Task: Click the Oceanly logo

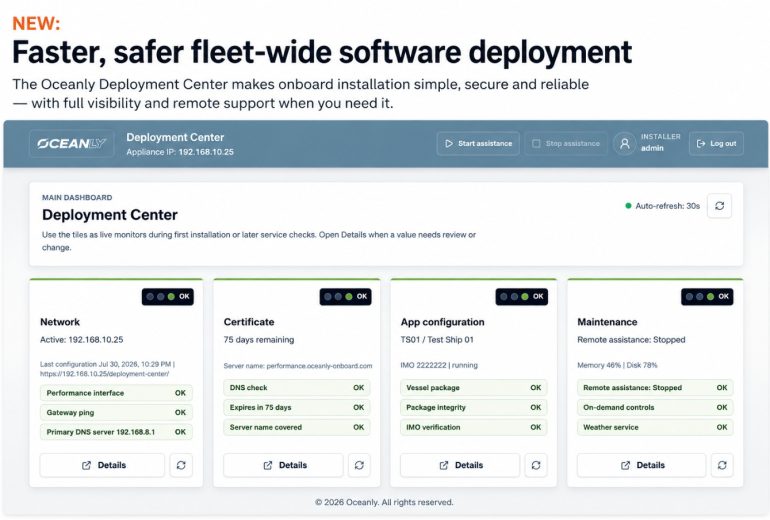Action: (72, 143)
